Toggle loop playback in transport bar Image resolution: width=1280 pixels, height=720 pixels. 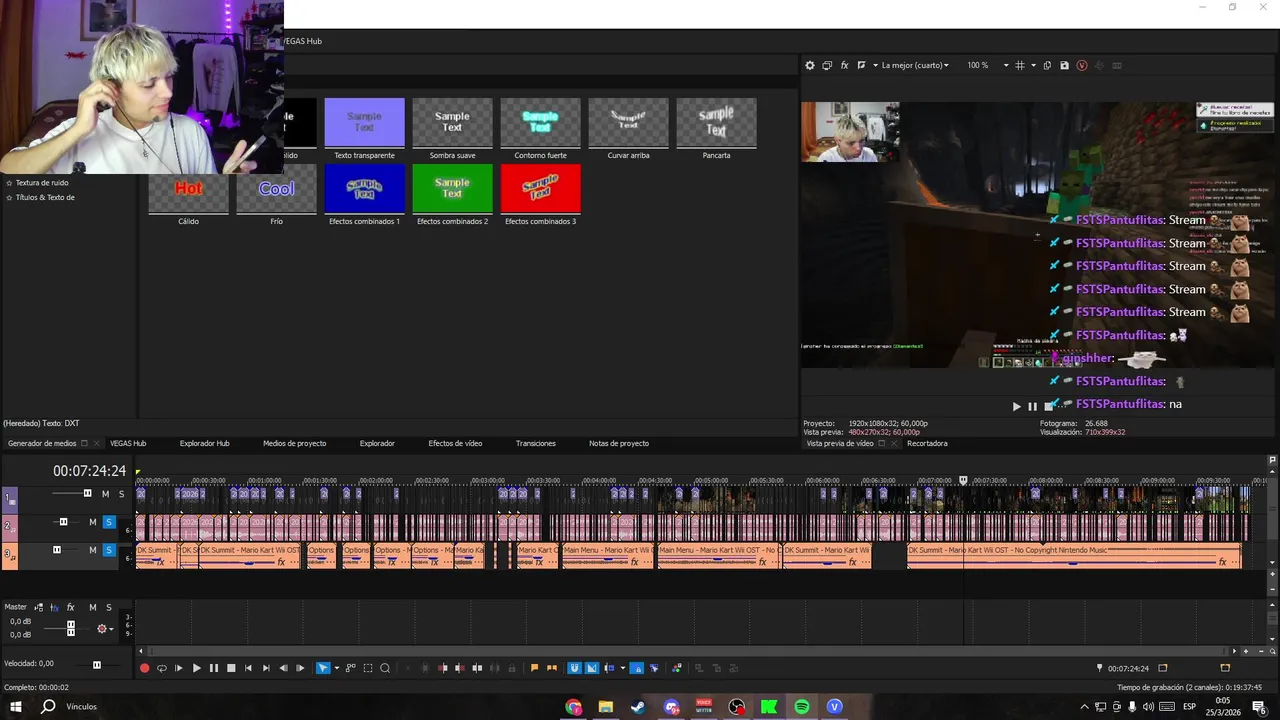tap(162, 668)
